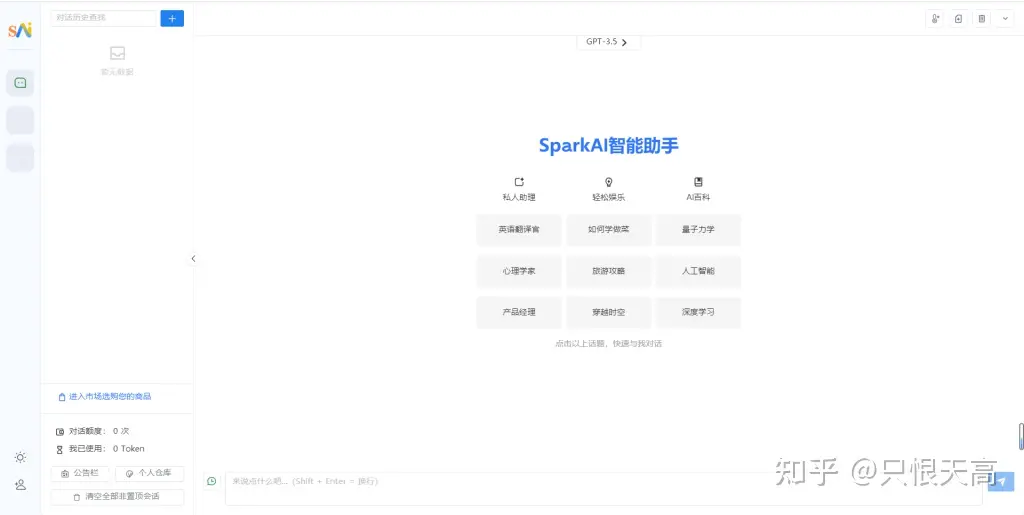Click the add-user icon in bottom sidebar
Viewport: 1024px width, 515px height.
[20, 485]
